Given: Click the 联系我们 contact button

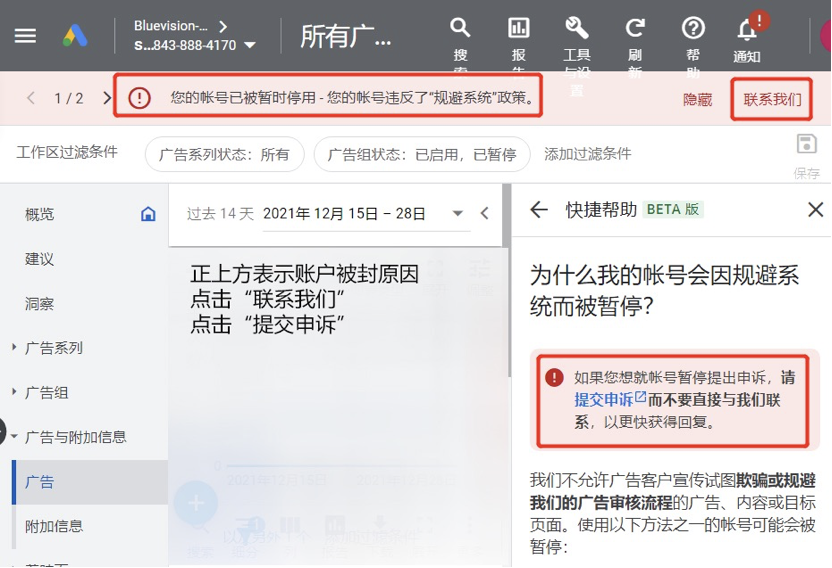Looking at the screenshot, I should 772,99.
